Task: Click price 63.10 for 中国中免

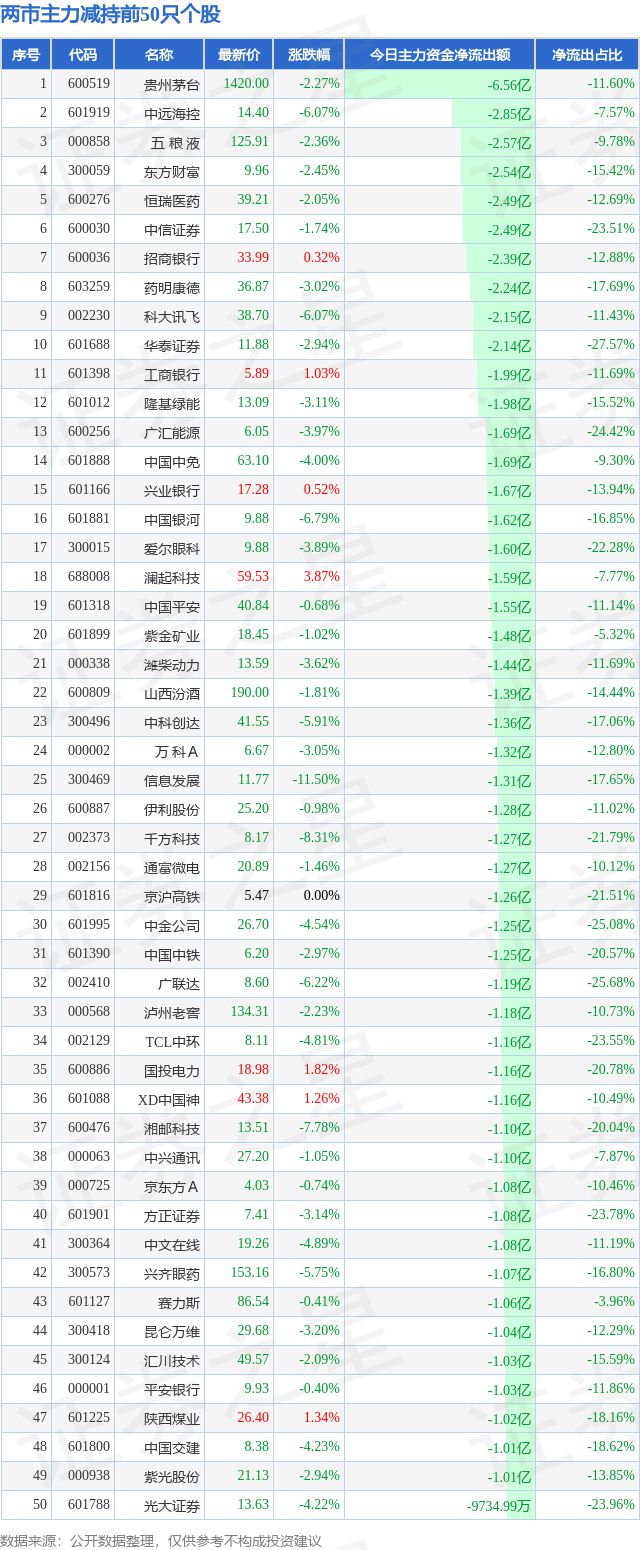Action: [253, 461]
